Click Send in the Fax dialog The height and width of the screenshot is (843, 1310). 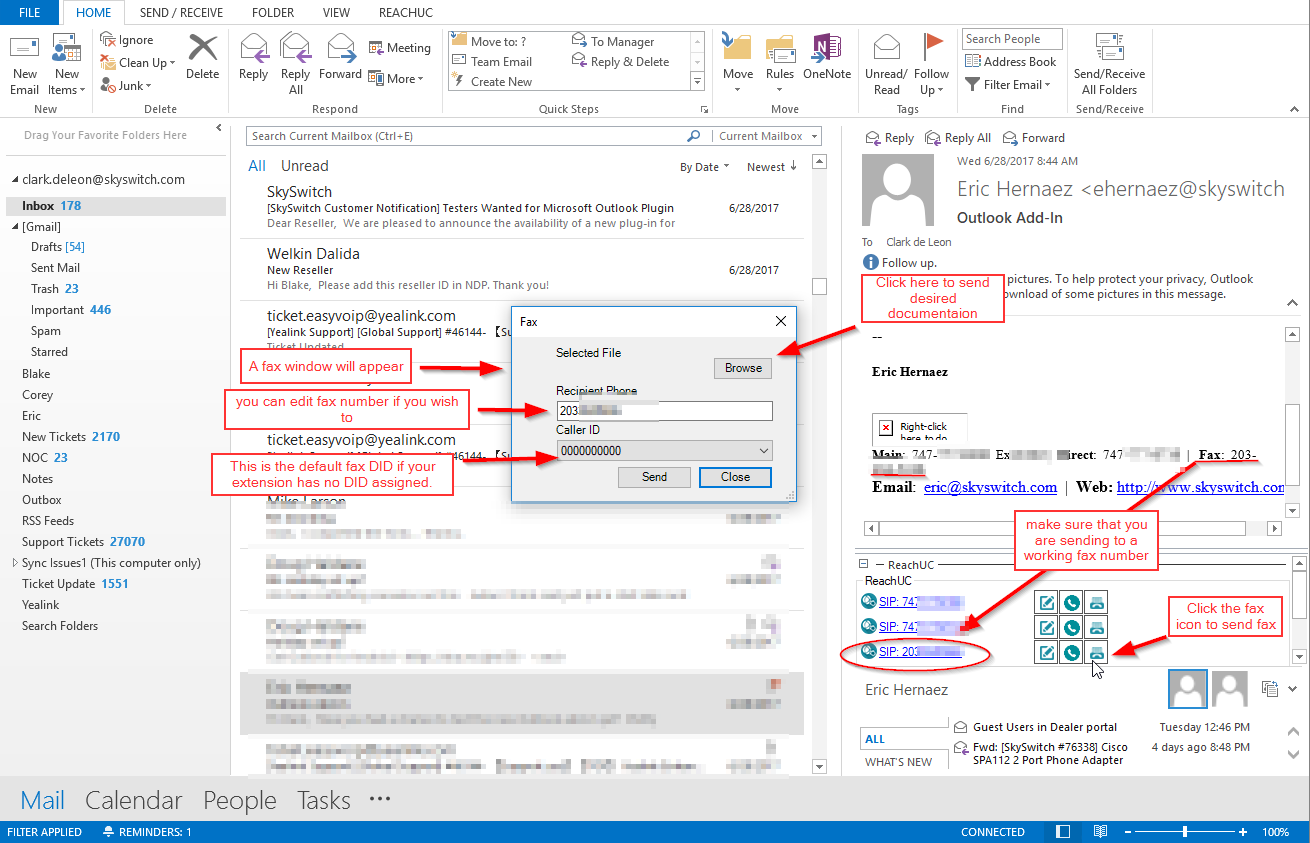pos(654,477)
